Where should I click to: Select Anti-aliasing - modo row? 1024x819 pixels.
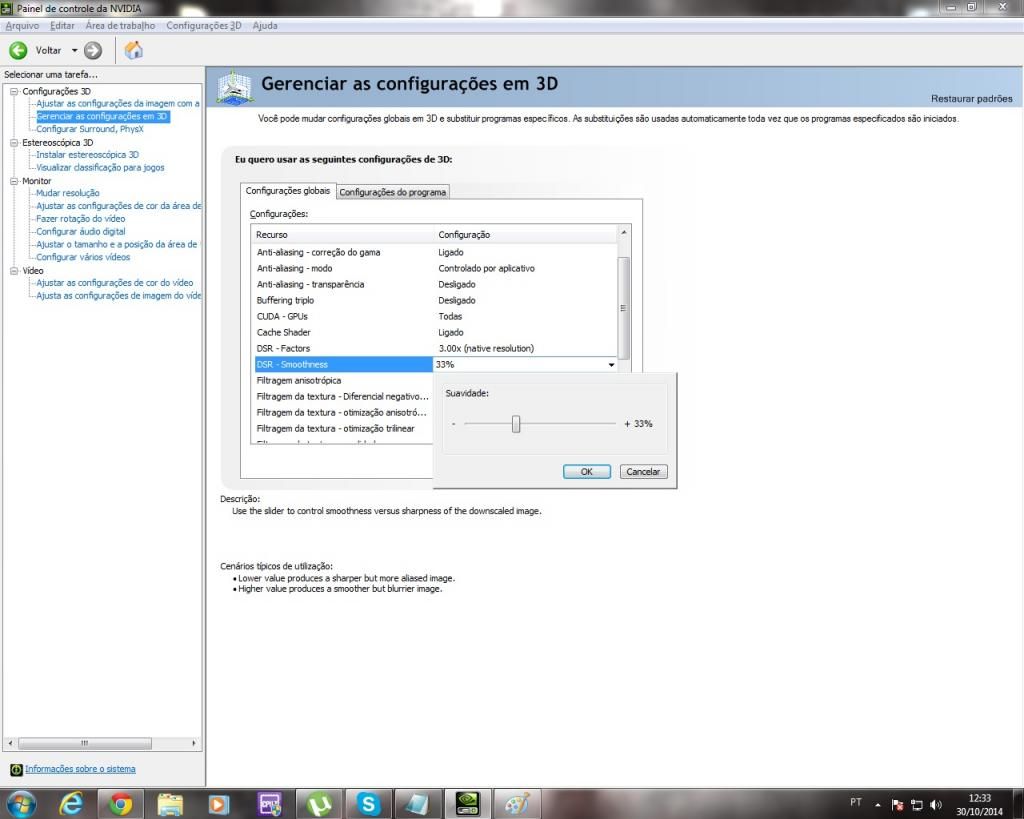pyautogui.click(x=435, y=268)
